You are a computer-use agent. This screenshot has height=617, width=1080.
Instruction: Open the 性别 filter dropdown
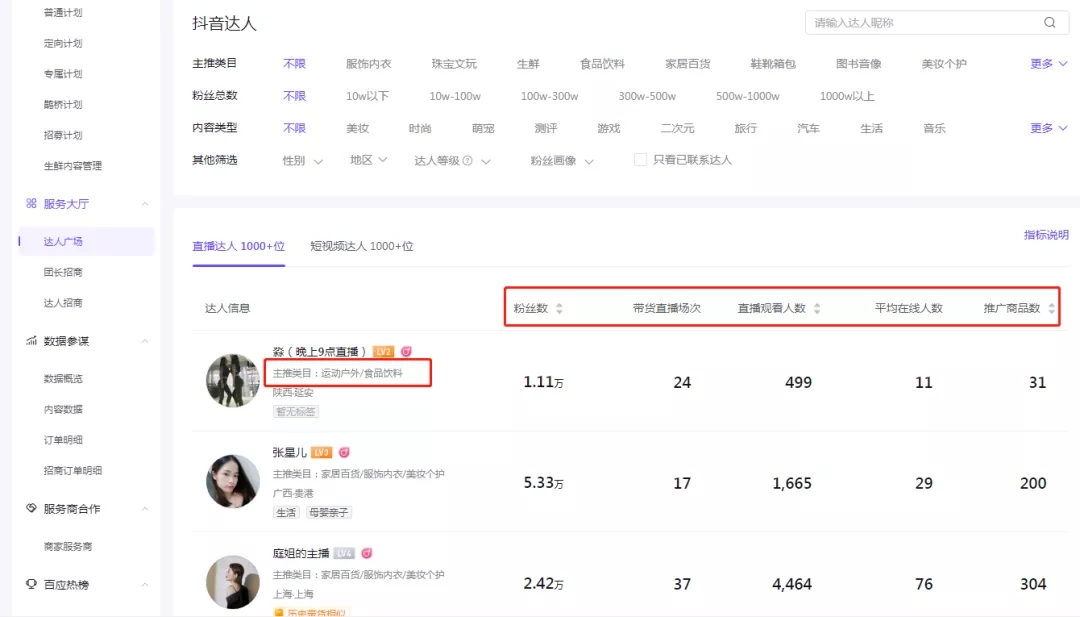302,160
